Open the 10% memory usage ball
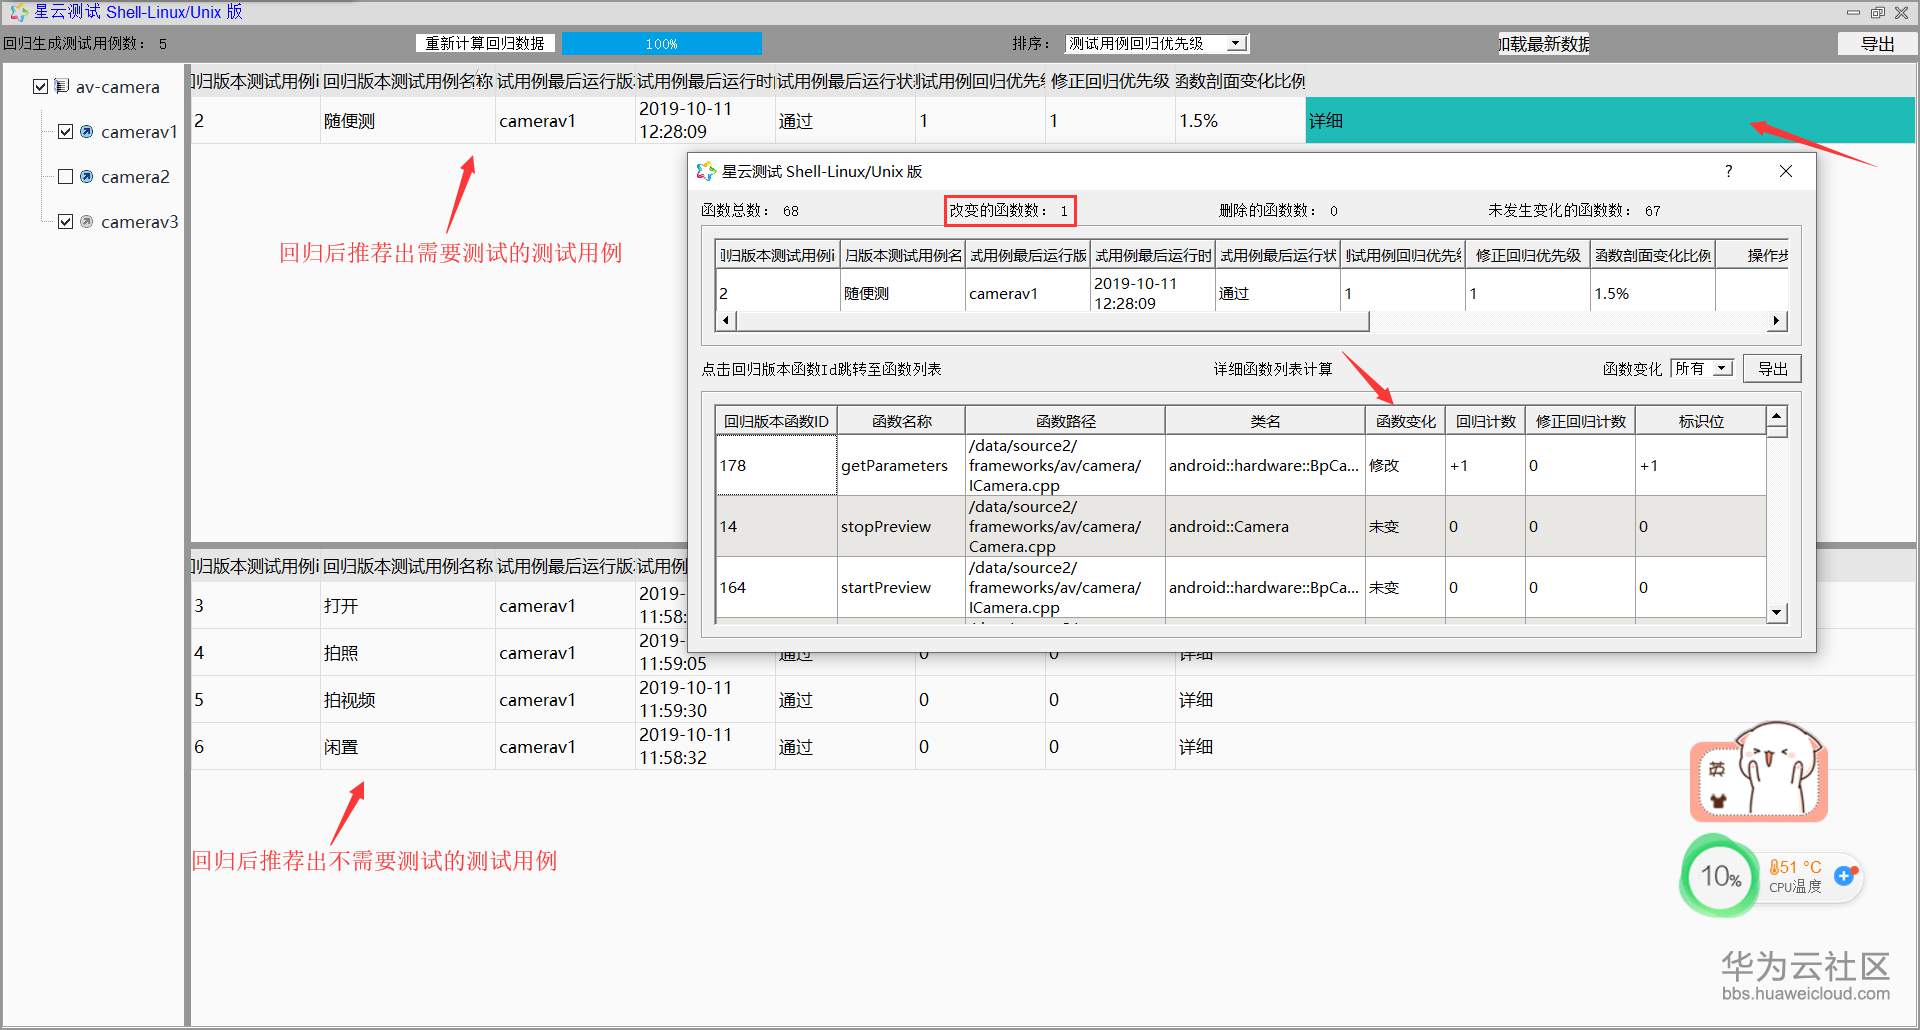The image size is (1920, 1030). point(1720,876)
